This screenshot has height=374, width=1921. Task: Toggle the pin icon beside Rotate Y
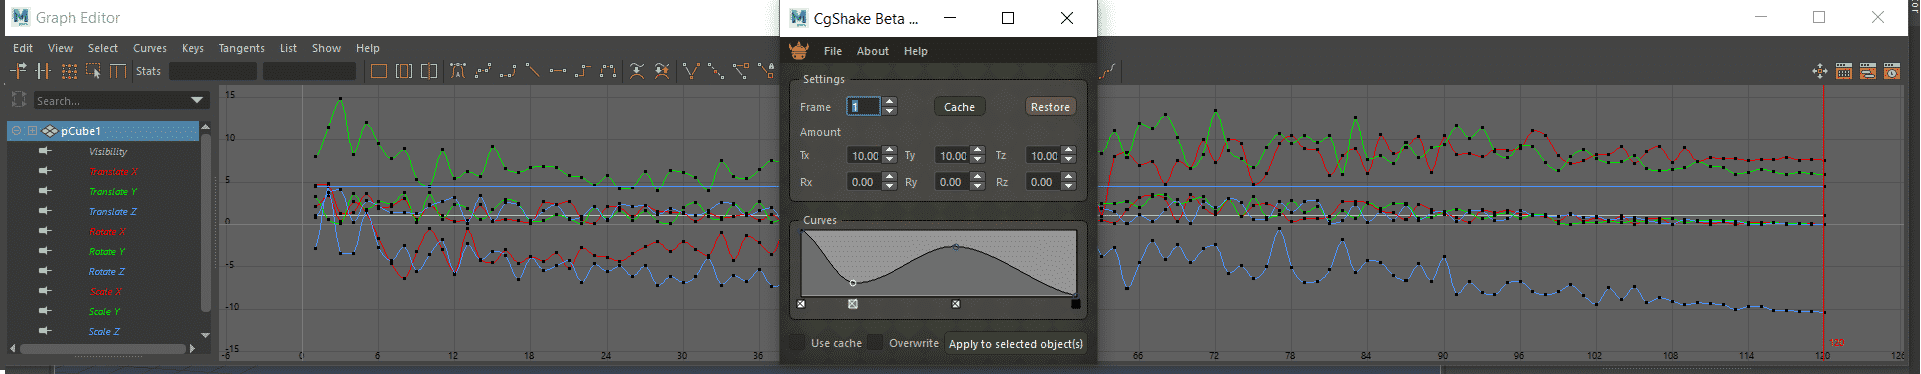coord(45,251)
